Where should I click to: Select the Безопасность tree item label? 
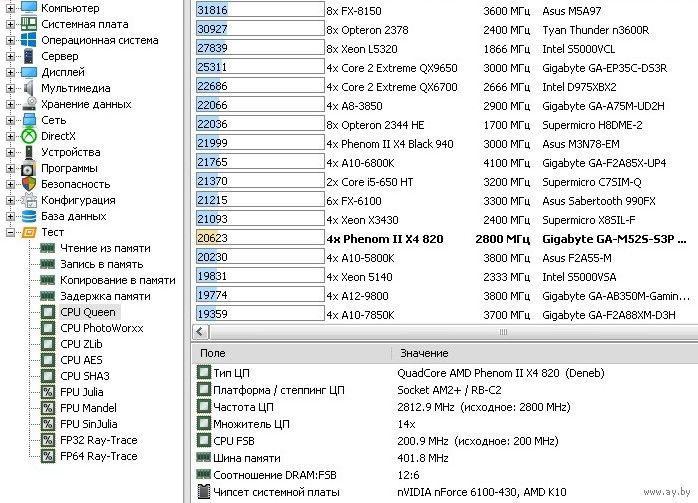pyautogui.click(x=75, y=184)
